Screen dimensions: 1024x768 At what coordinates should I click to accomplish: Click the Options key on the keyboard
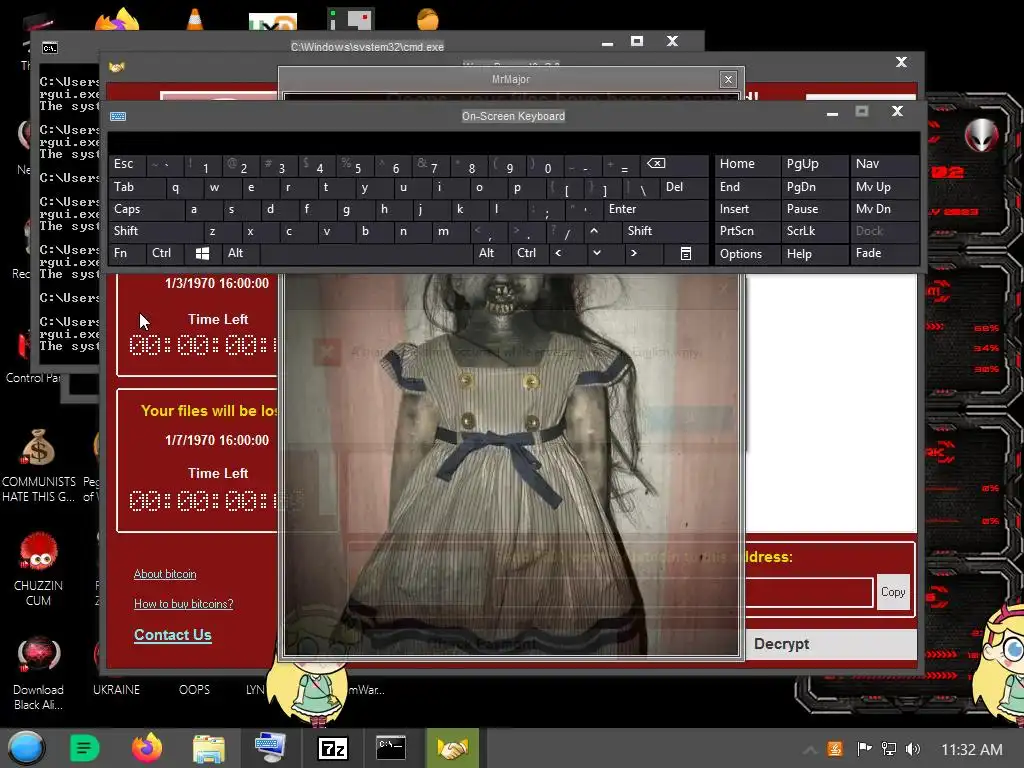(x=747, y=253)
